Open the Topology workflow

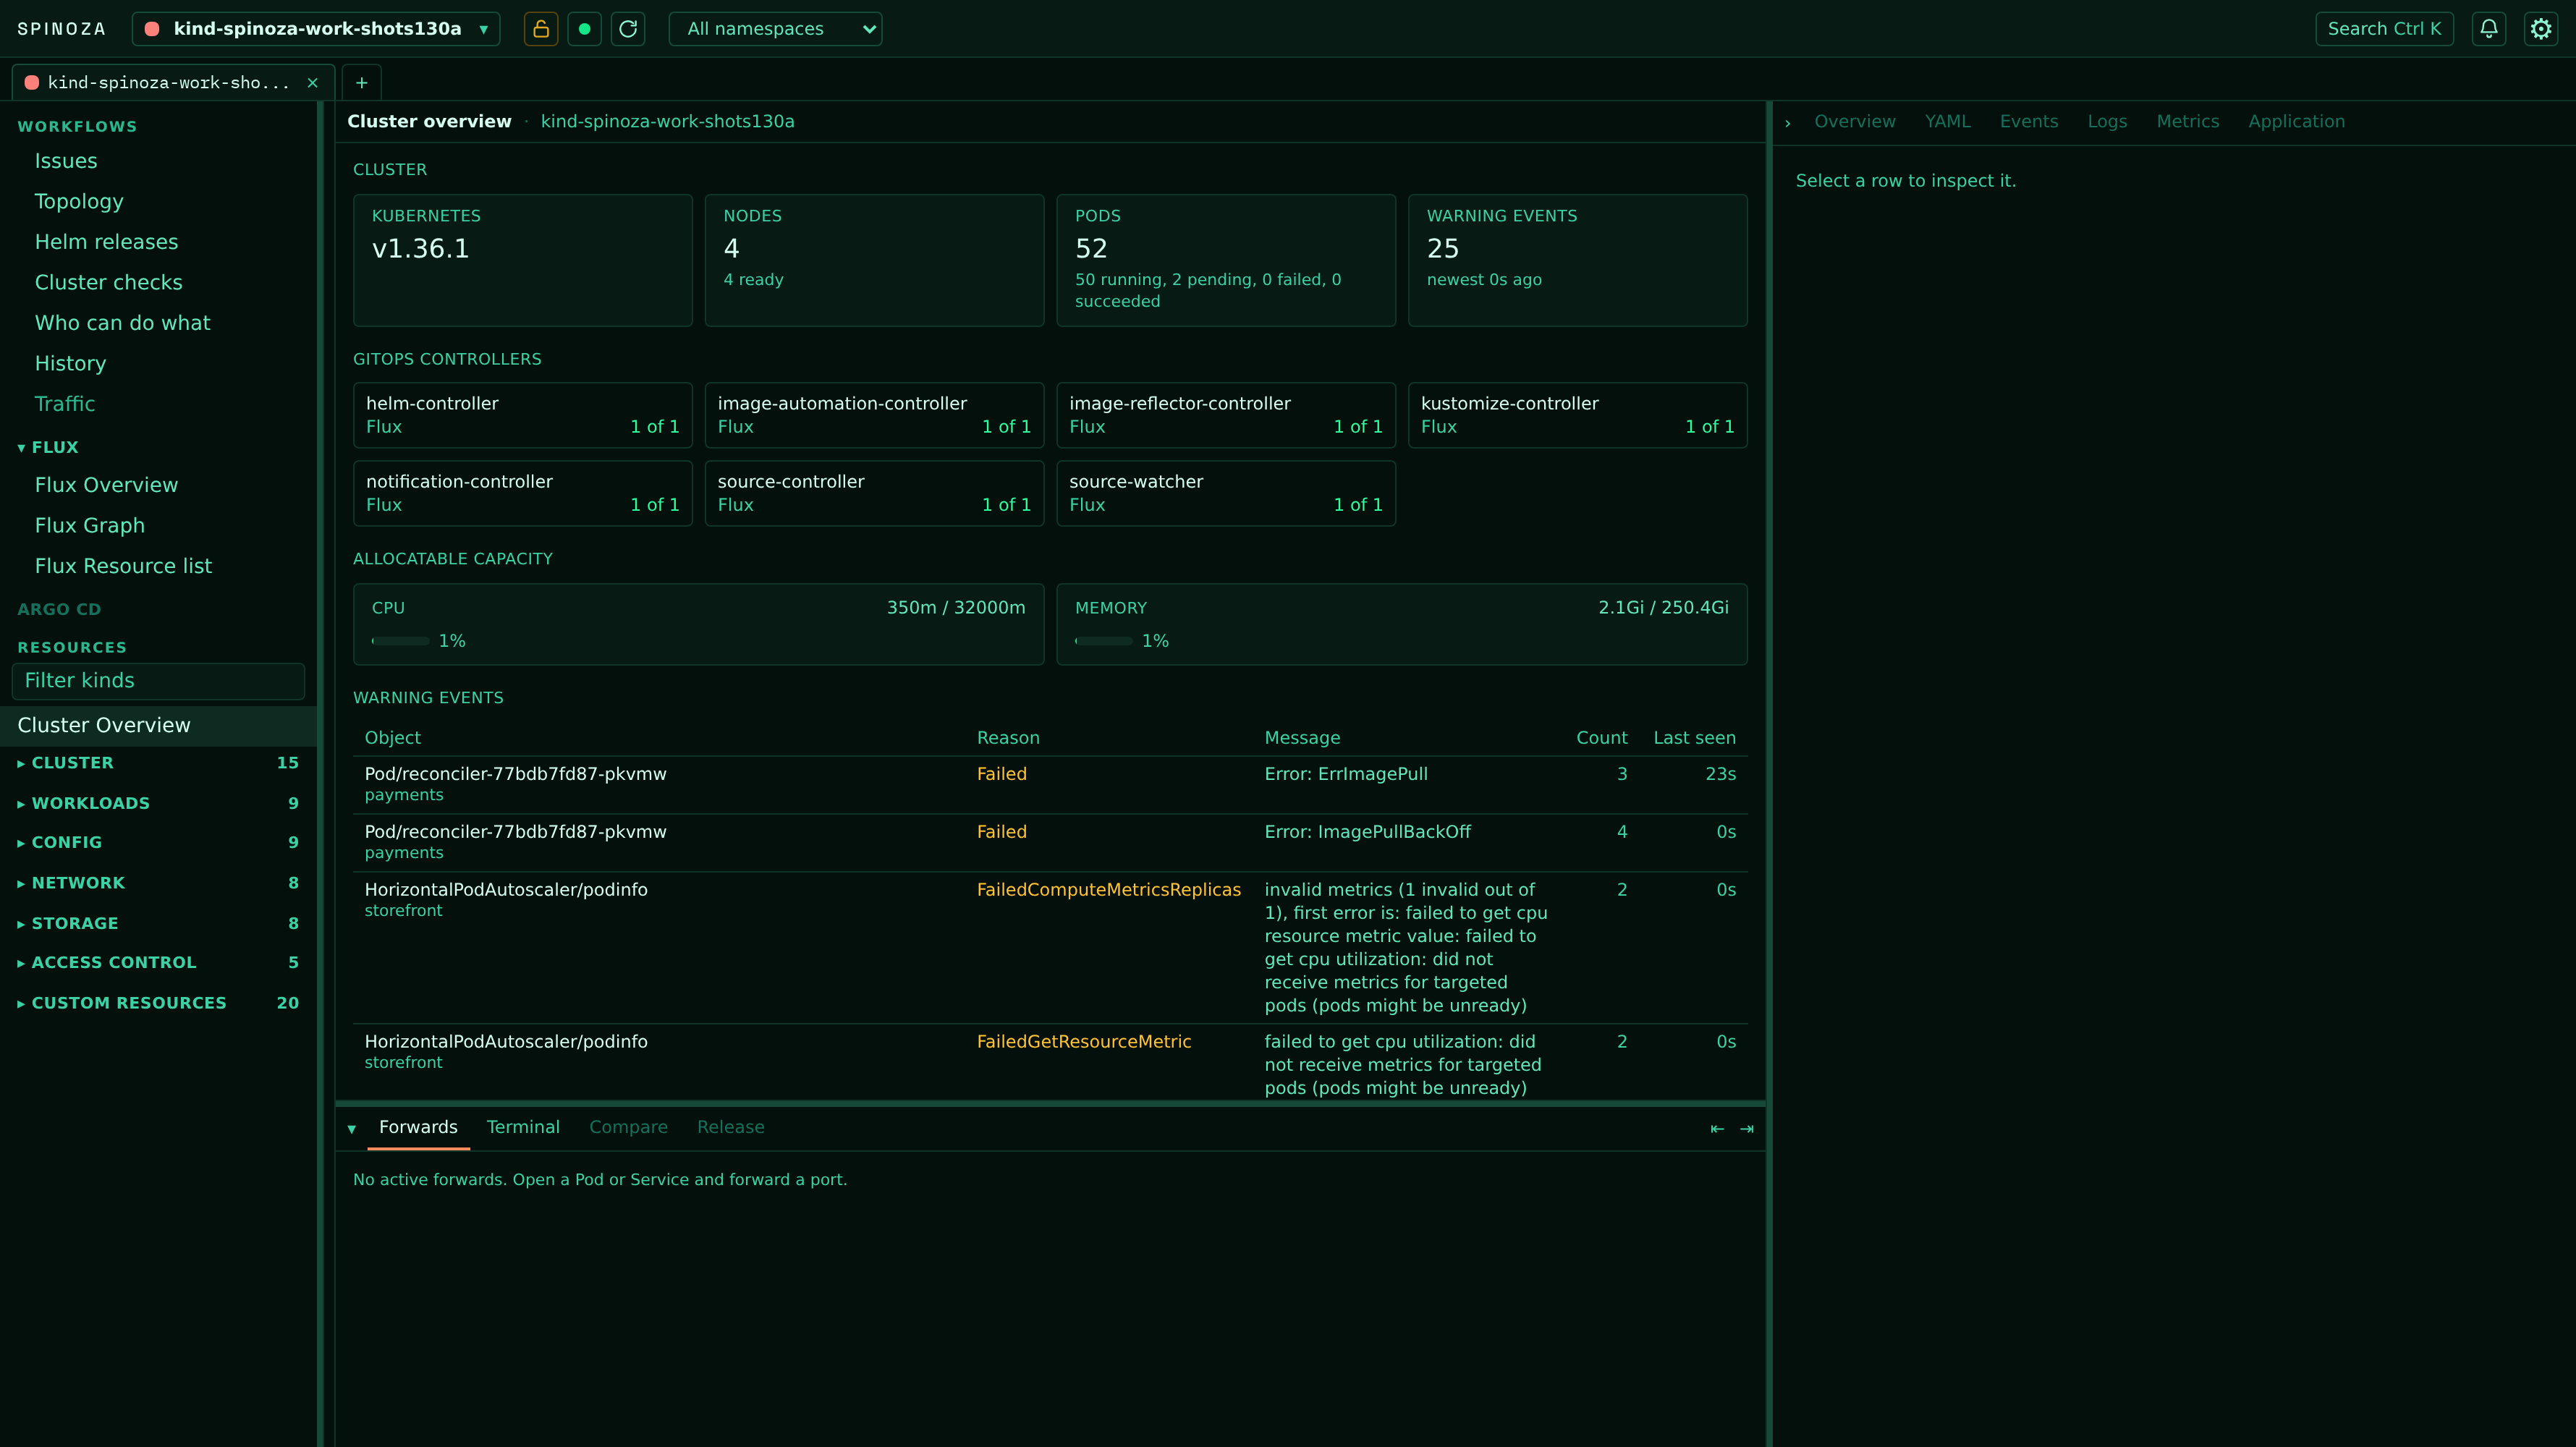[79, 201]
